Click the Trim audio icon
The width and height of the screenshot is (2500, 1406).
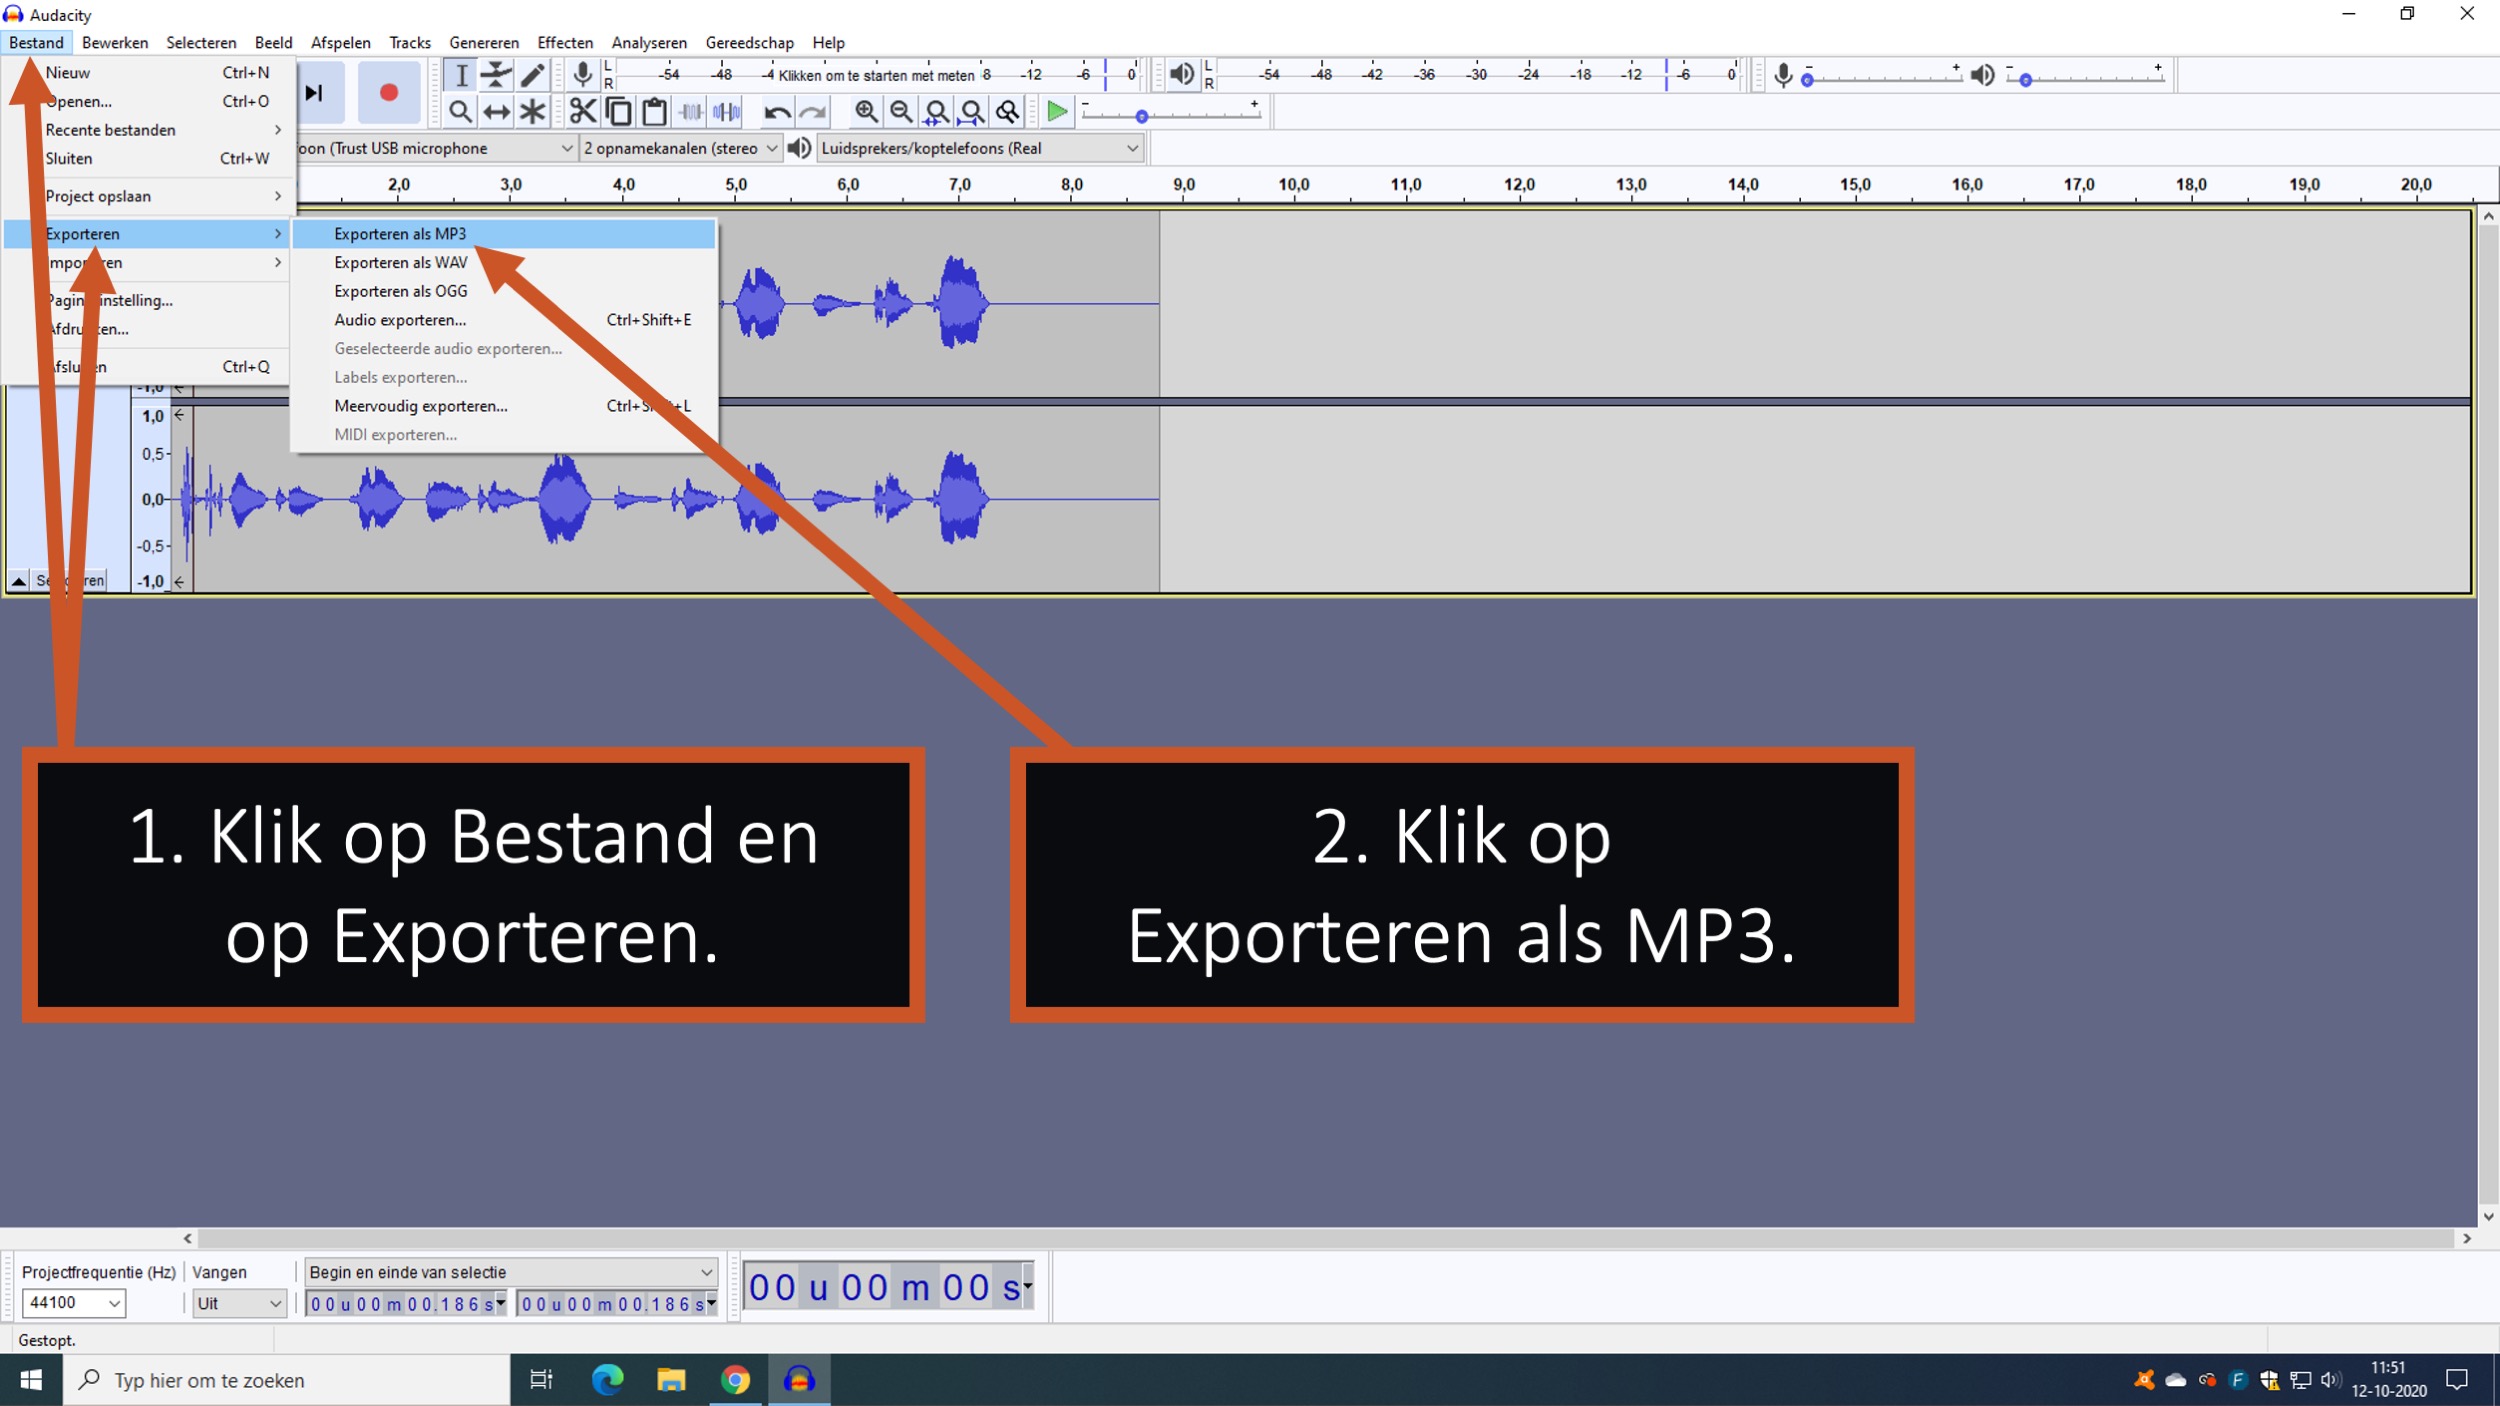point(691,112)
